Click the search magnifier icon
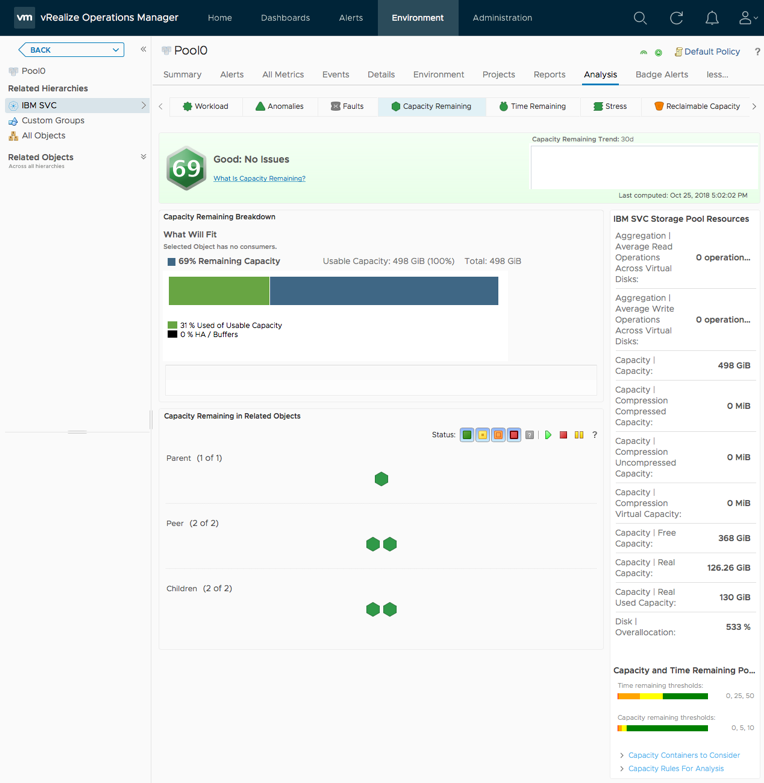This screenshot has height=783, width=764. (x=640, y=18)
